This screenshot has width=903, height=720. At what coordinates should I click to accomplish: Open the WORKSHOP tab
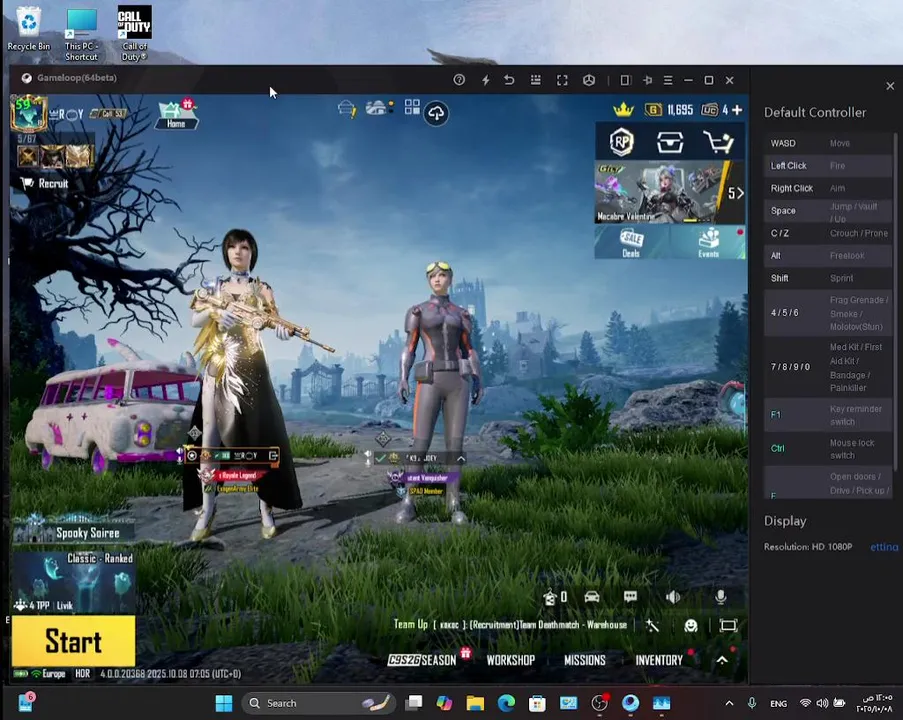pyautogui.click(x=511, y=660)
